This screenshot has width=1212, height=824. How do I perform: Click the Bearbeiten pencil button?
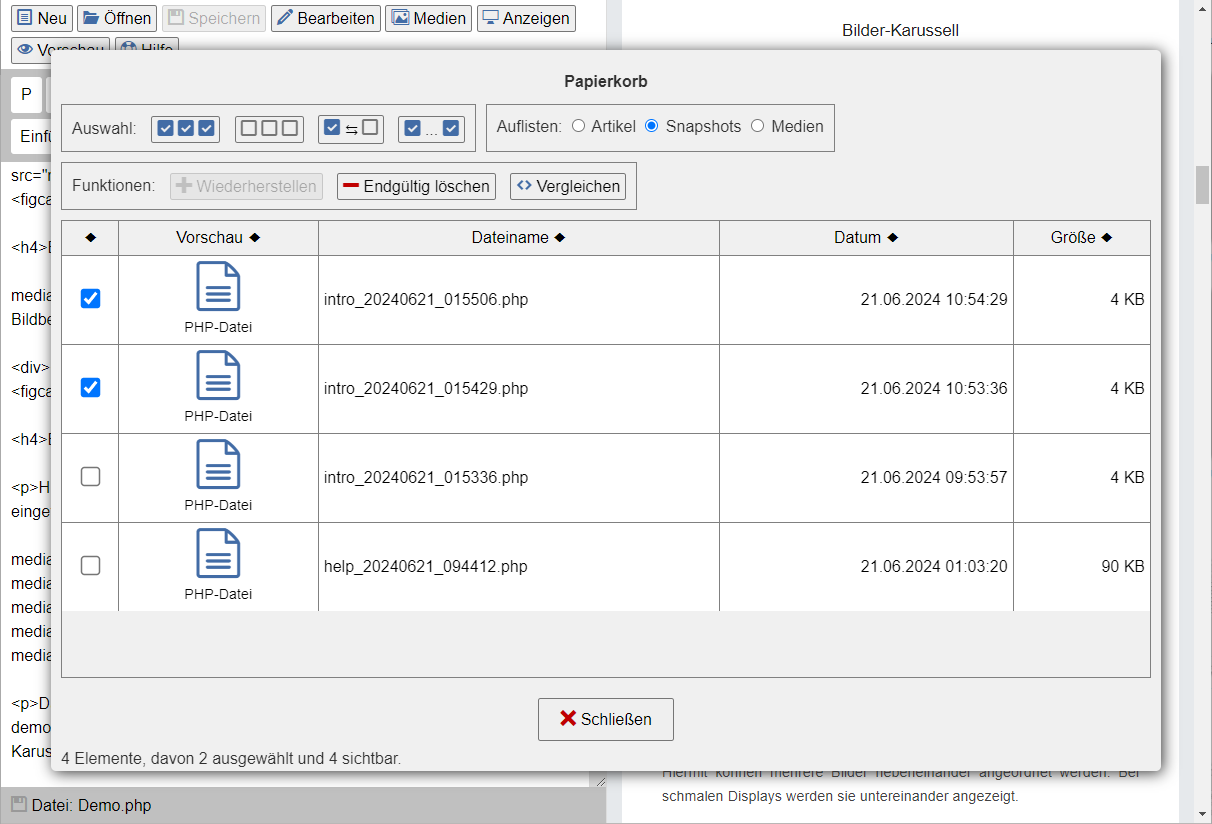pos(325,18)
